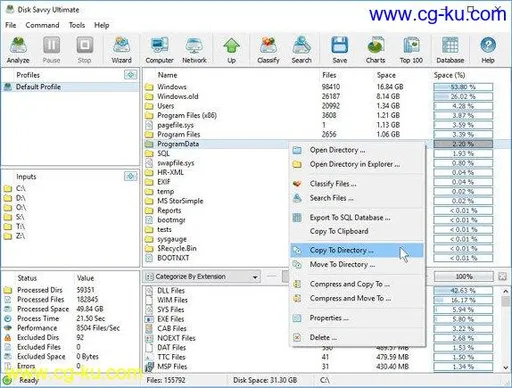Open the Help toolbar icon
The image size is (512, 388).
click(x=488, y=50)
